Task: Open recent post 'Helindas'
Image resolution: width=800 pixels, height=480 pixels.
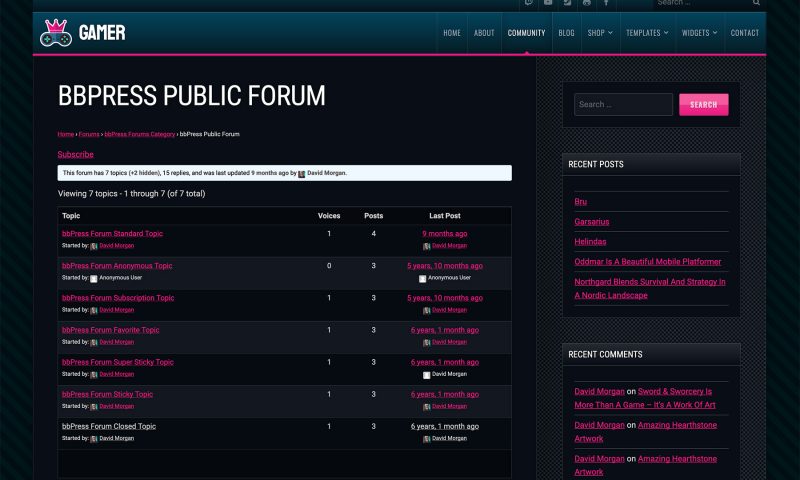Action: pos(590,242)
